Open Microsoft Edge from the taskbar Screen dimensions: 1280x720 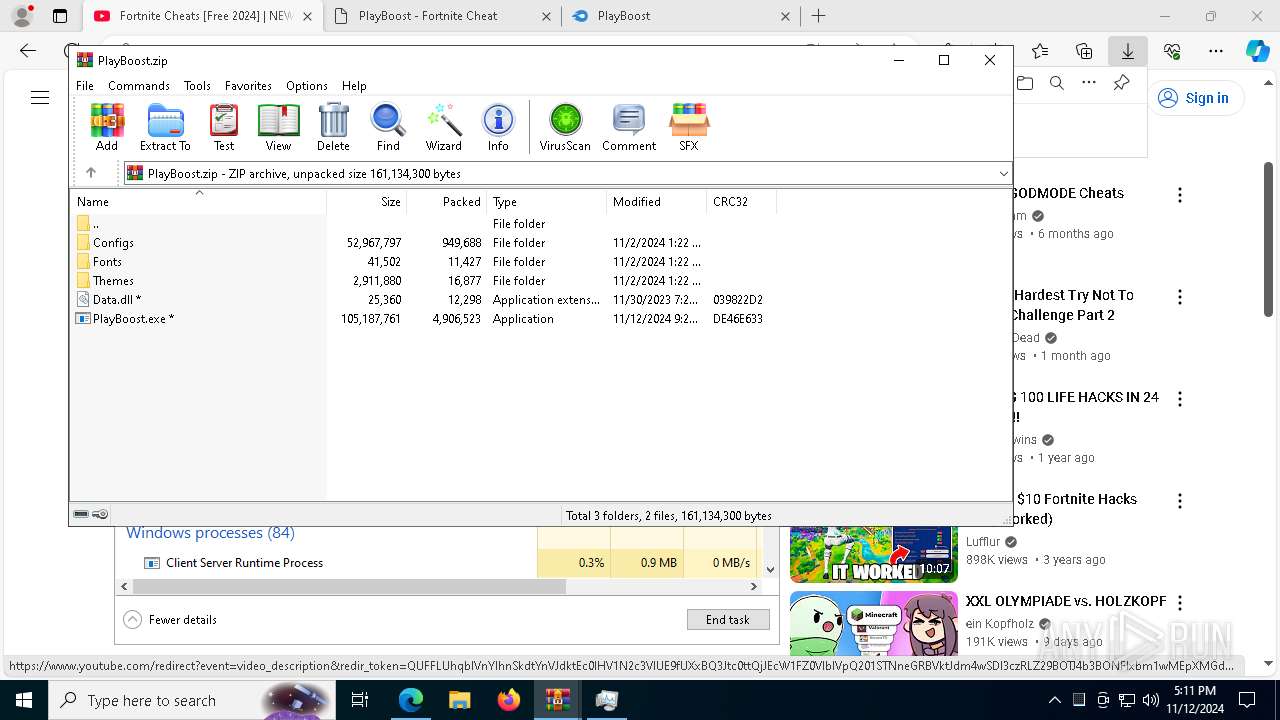[411, 700]
